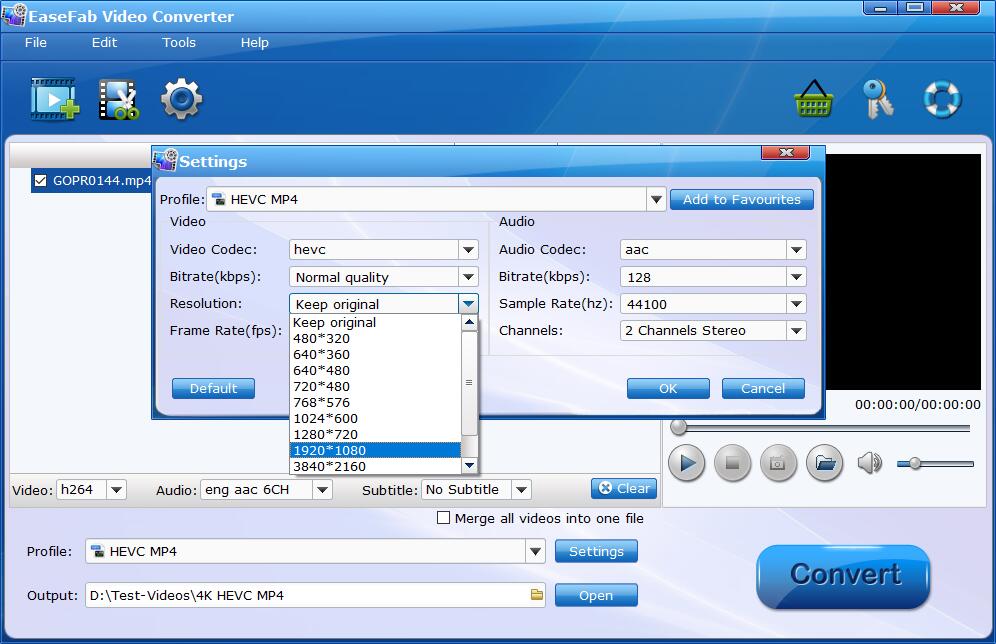Viewport: 996px width, 644px height.
Task: Click the output folder browse icon
Action: (x=537, y=595)
